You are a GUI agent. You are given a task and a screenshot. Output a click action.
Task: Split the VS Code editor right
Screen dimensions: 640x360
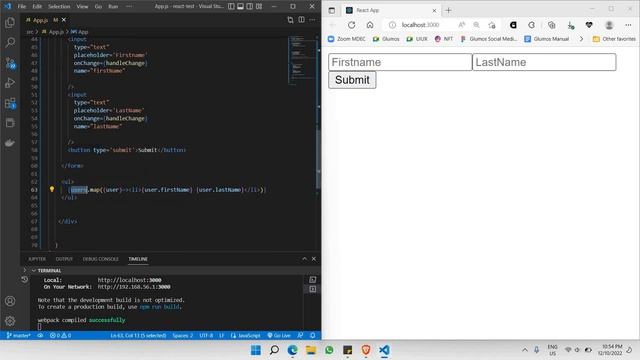(301, 20)
